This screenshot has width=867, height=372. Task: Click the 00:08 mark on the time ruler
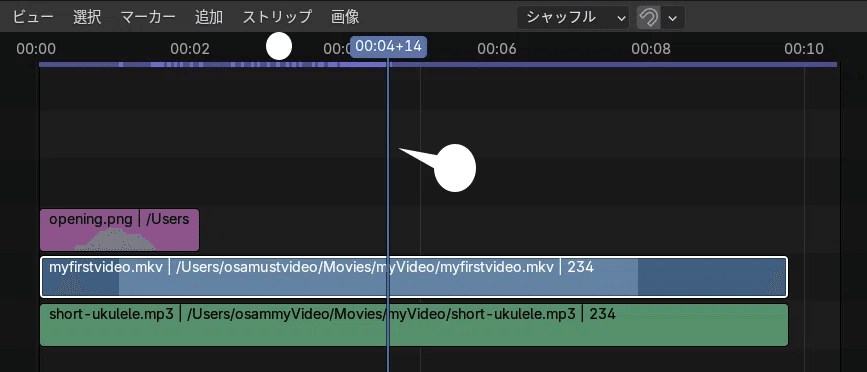[x=651, y=49]
